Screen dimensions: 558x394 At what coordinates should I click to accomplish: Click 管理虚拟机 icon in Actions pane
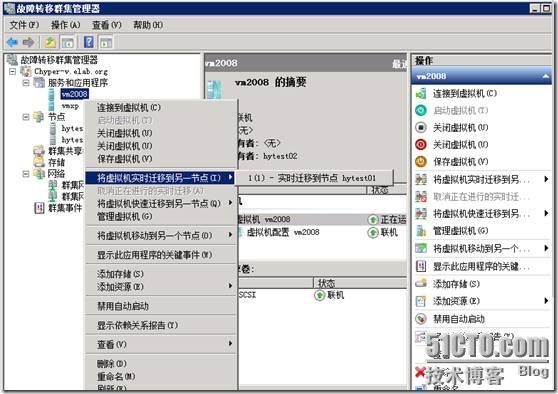(421, 231)
